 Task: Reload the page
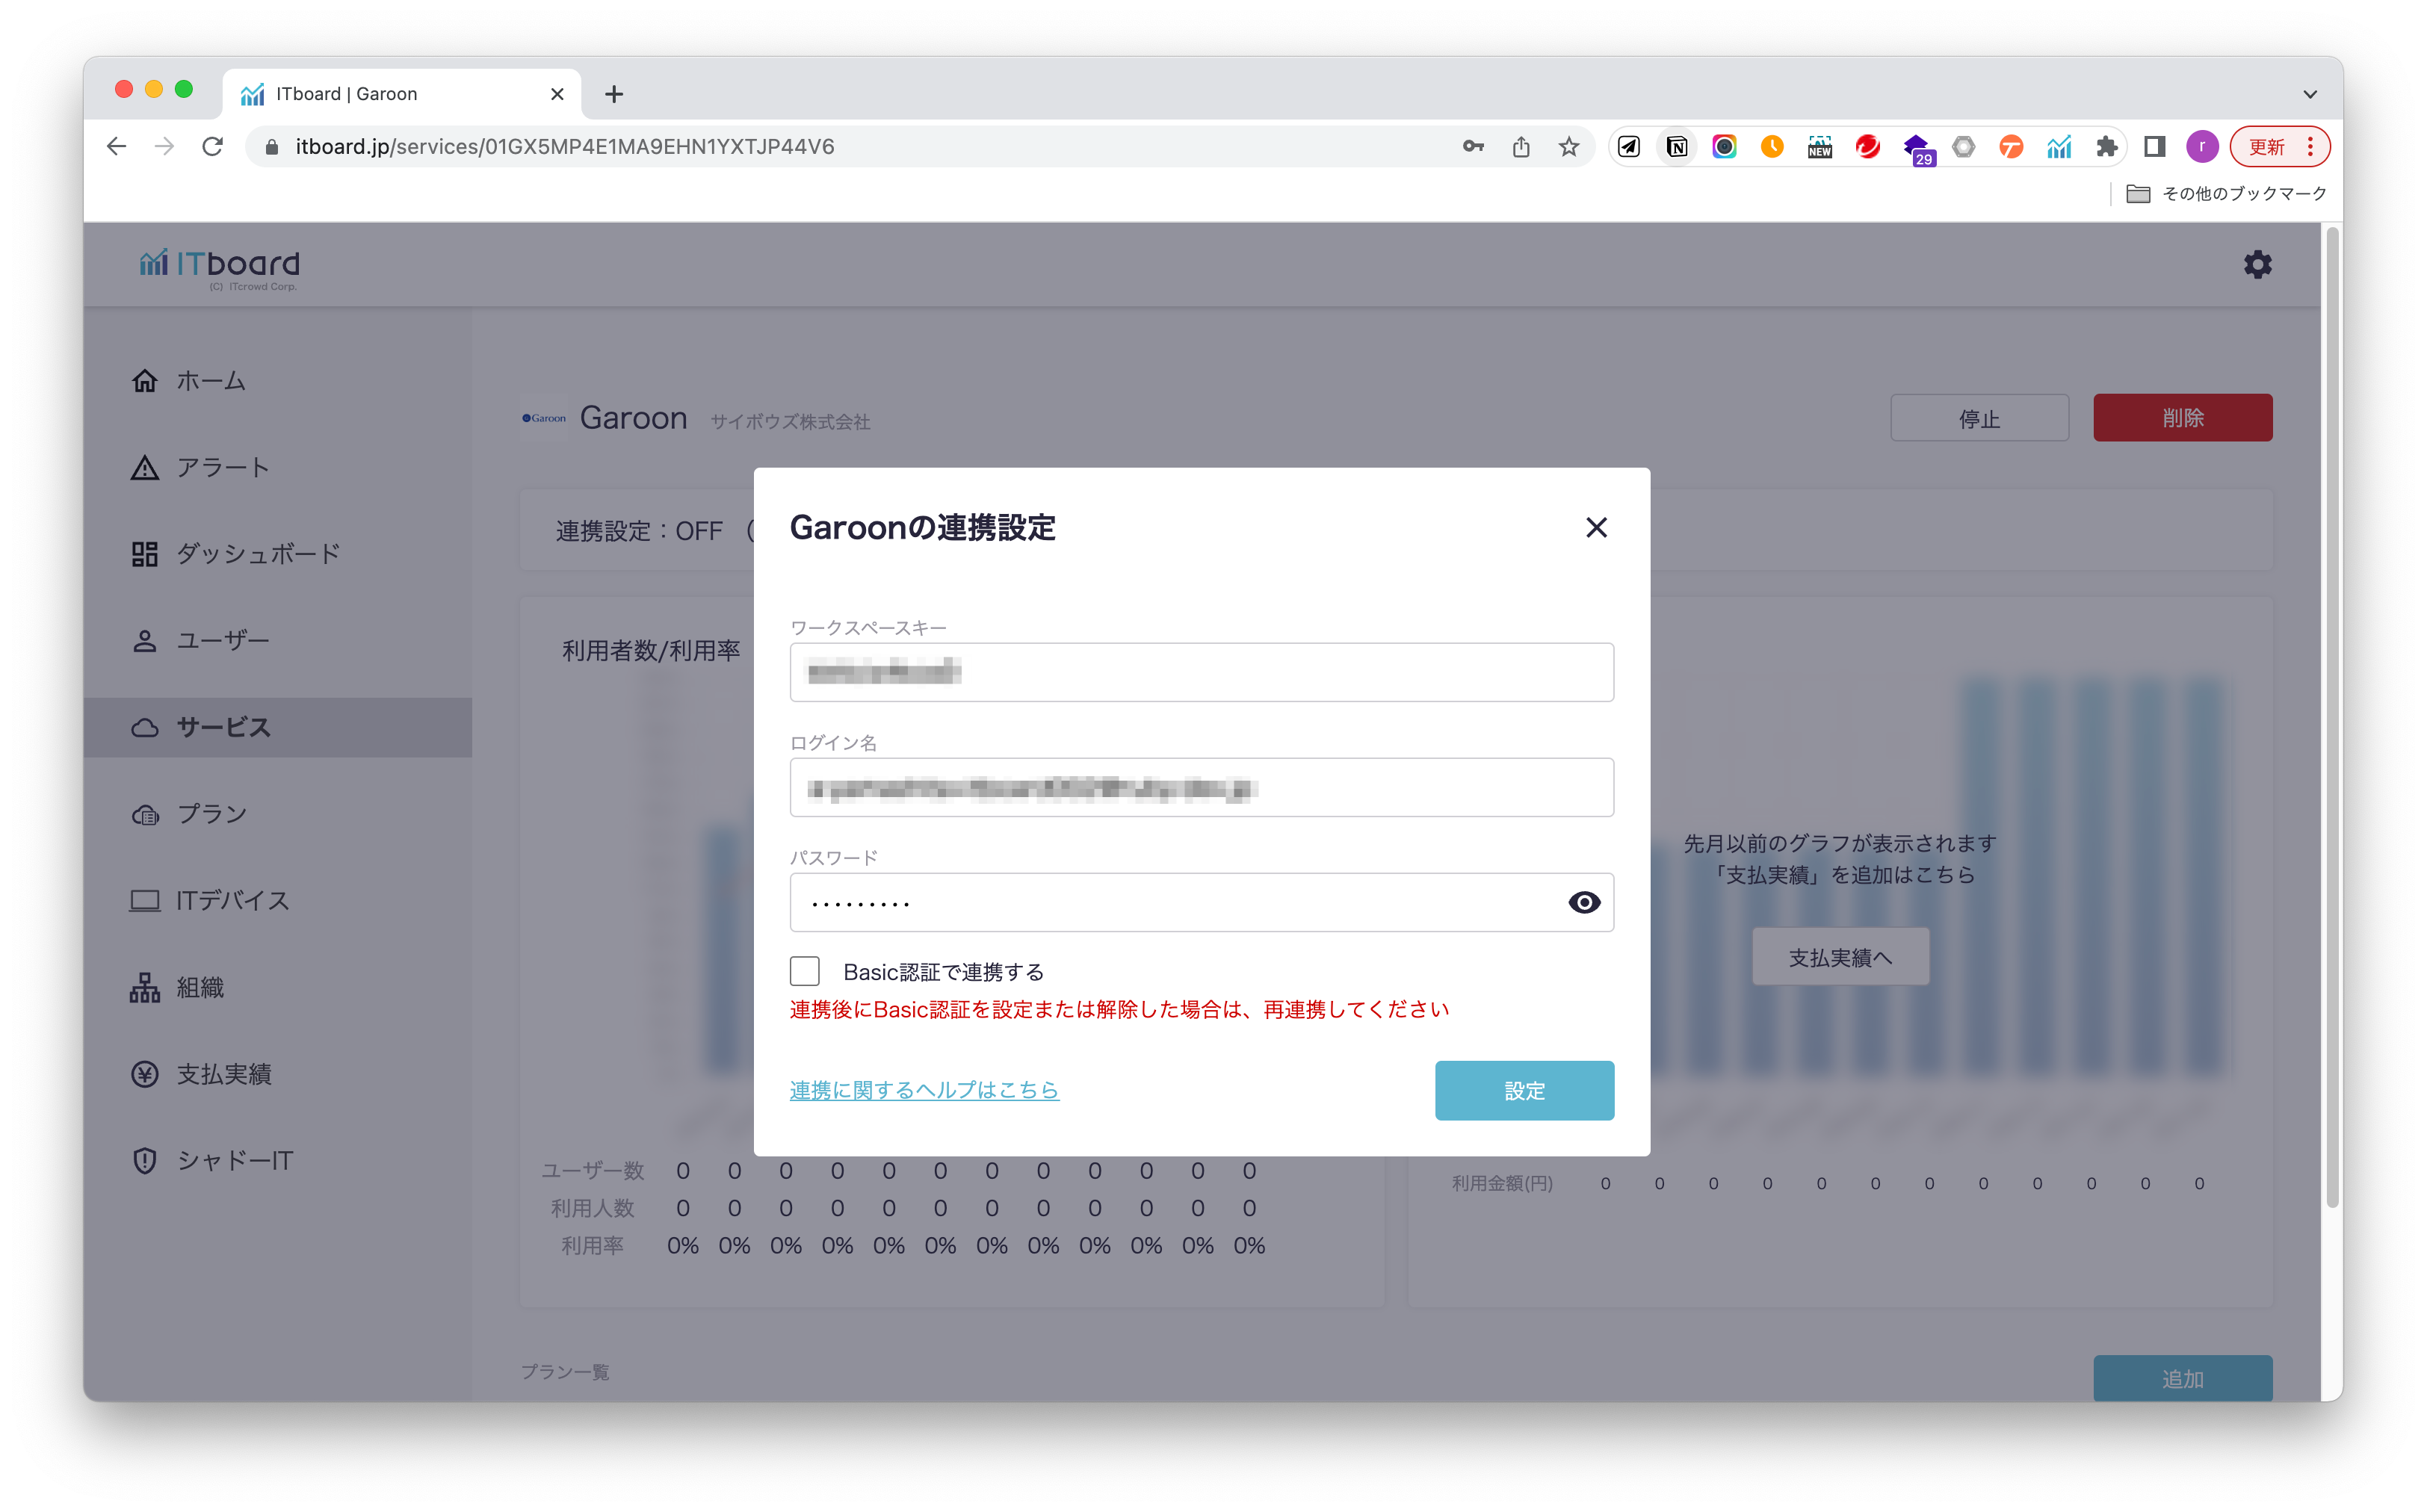(212, 147)
